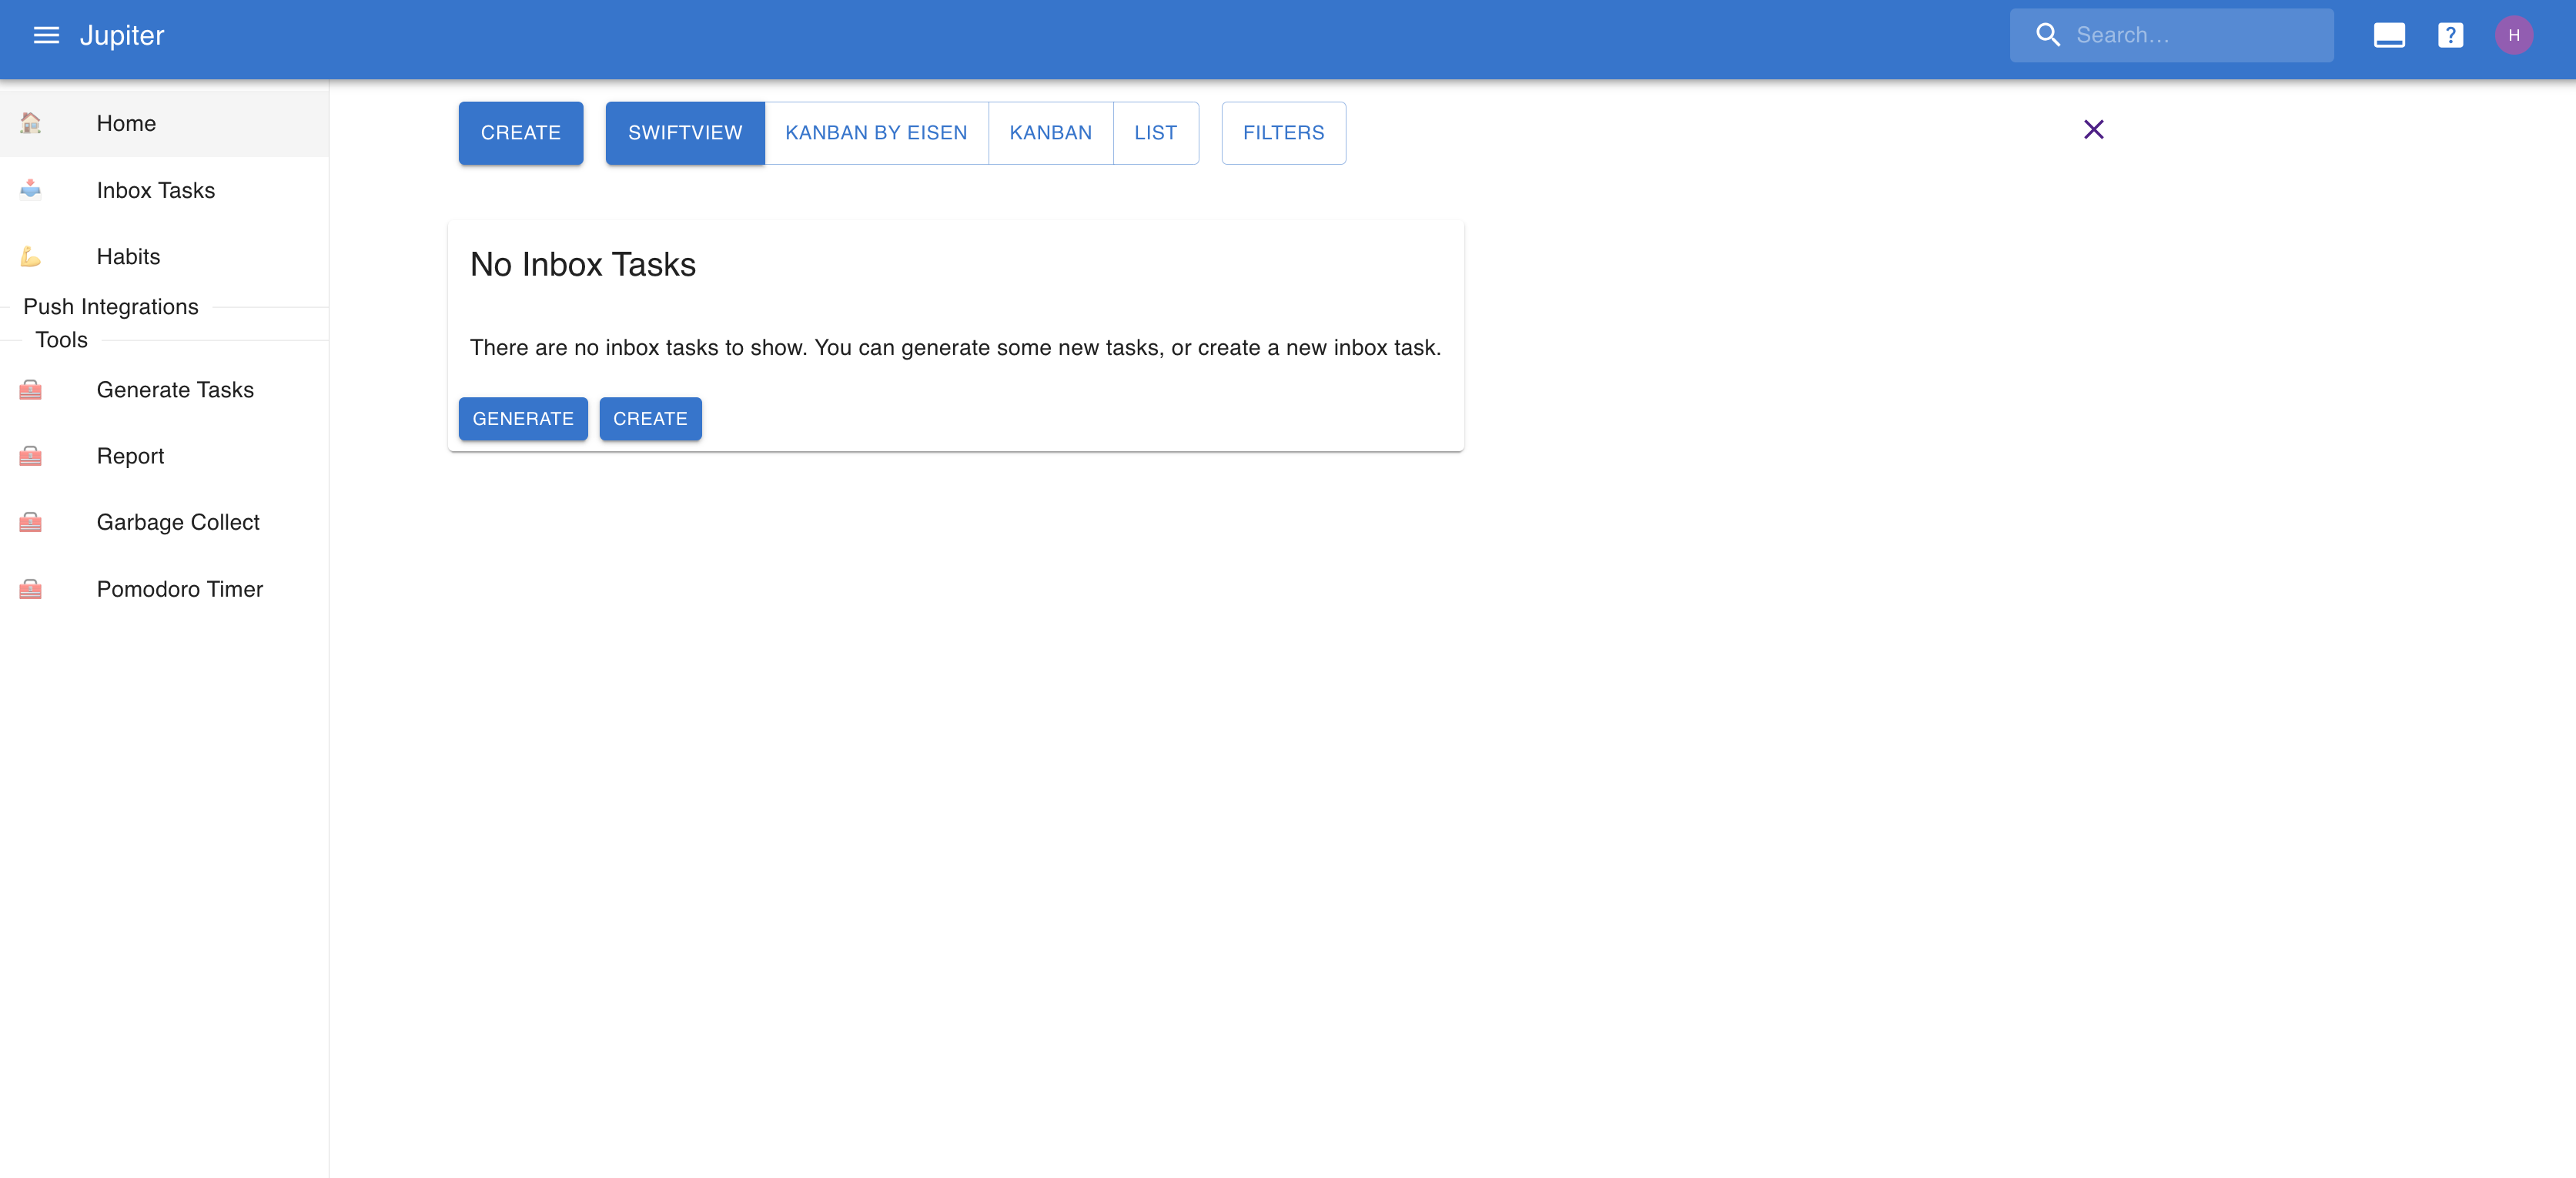Click the Home house icon
The width and height of the screenshot is (2576, 1178).
click(31, 123)
